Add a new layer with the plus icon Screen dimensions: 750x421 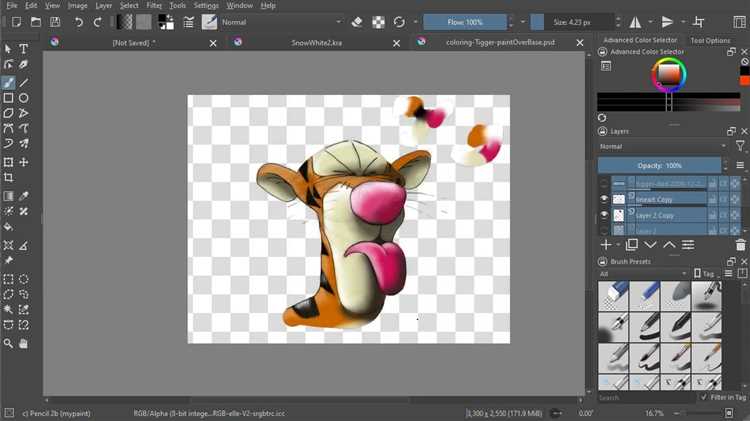click(x=606, y=245)
